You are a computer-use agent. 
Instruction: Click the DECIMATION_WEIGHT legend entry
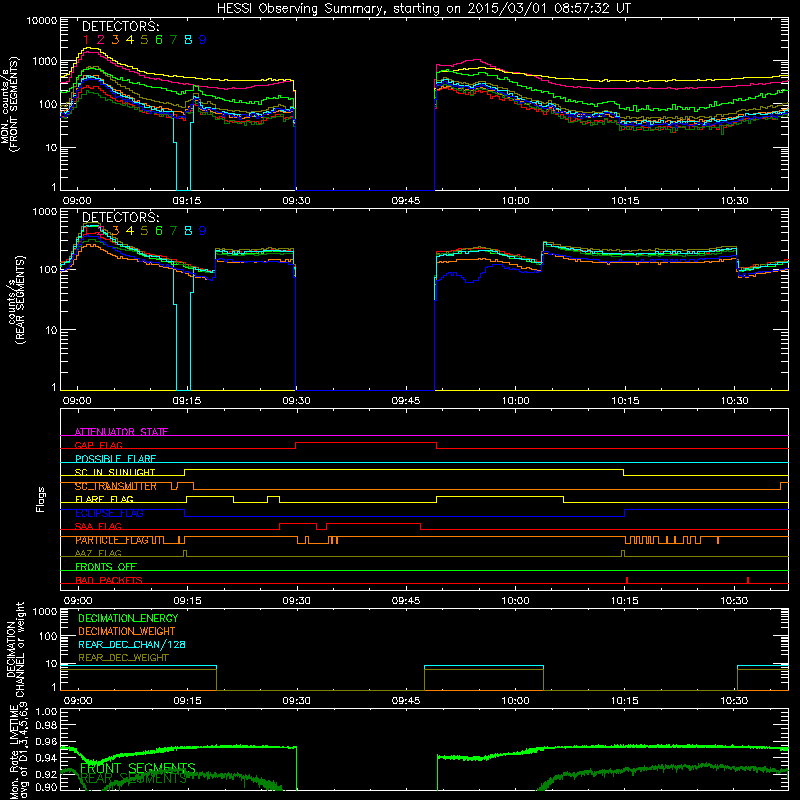pos(127,631)
